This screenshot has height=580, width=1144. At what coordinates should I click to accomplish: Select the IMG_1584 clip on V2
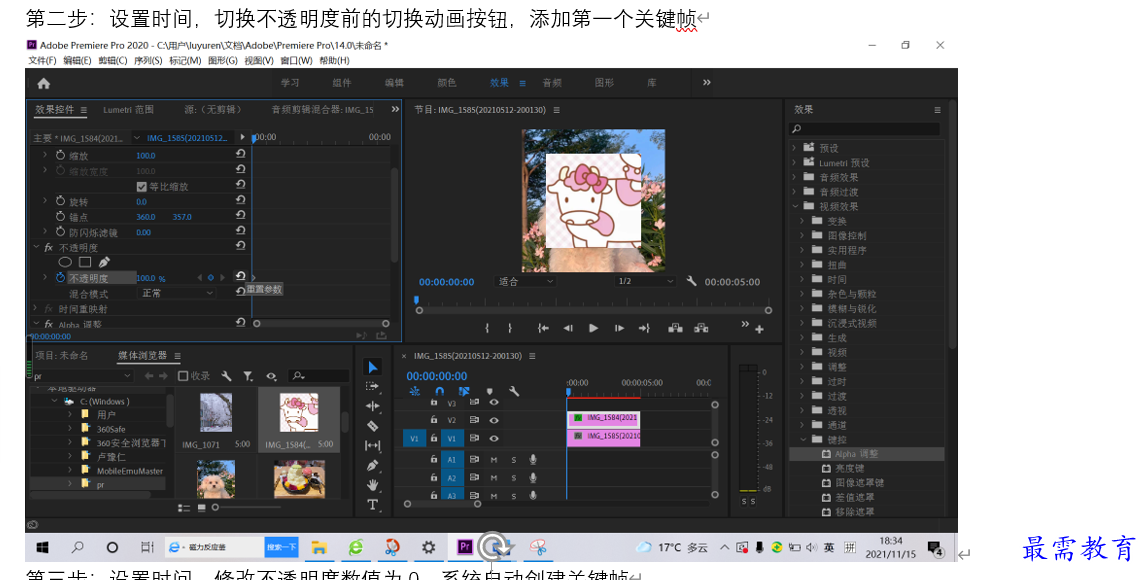point(603,418)
